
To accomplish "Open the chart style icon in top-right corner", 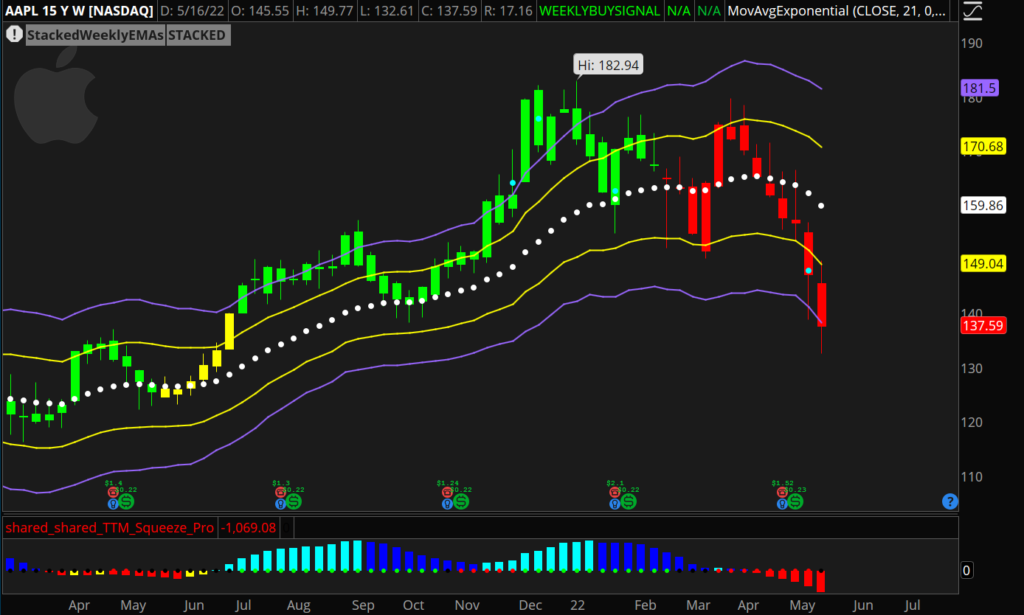I will coord(972,11).
